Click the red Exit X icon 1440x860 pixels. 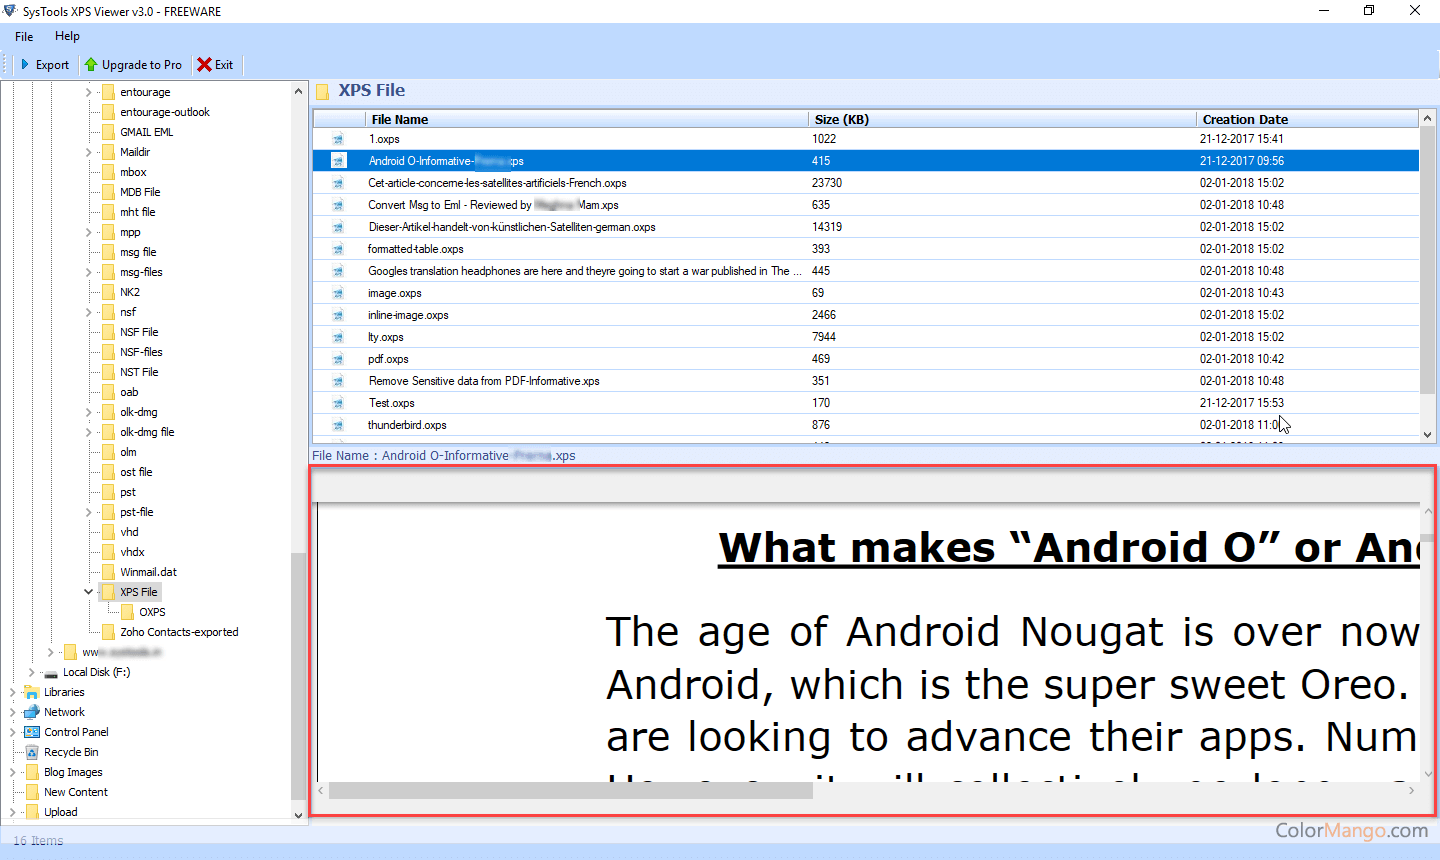204,65
